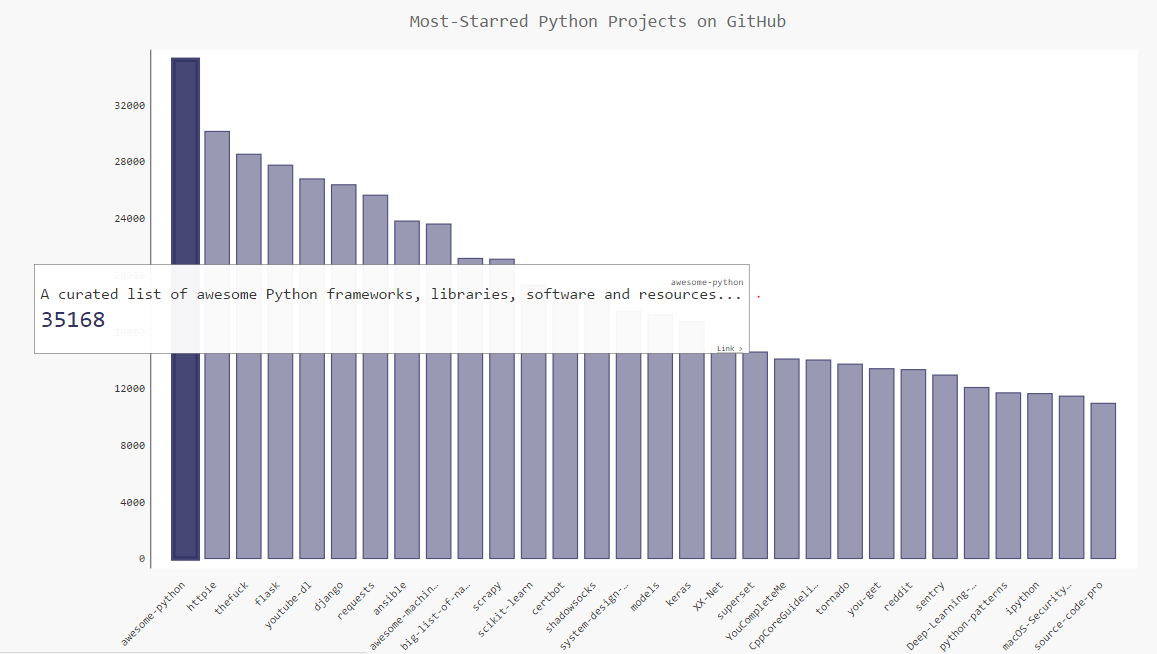The height and width of the screenshot is (654, 1157).
Task: Click the 'source-code-pro' x-axis label
Action: click(x=1068, y=616)
